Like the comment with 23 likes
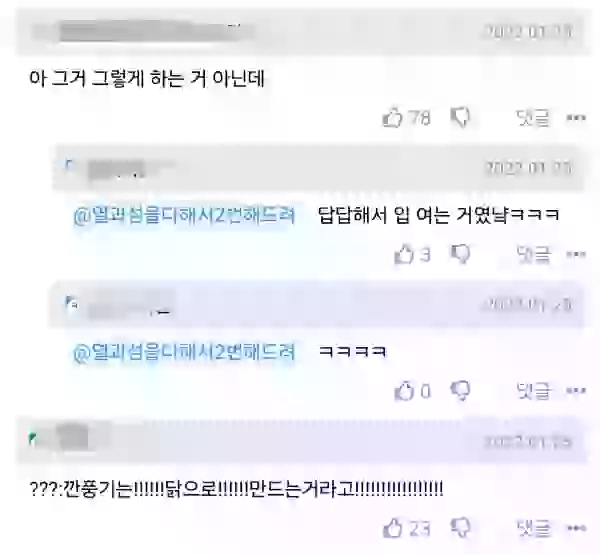 coord(392,528)
